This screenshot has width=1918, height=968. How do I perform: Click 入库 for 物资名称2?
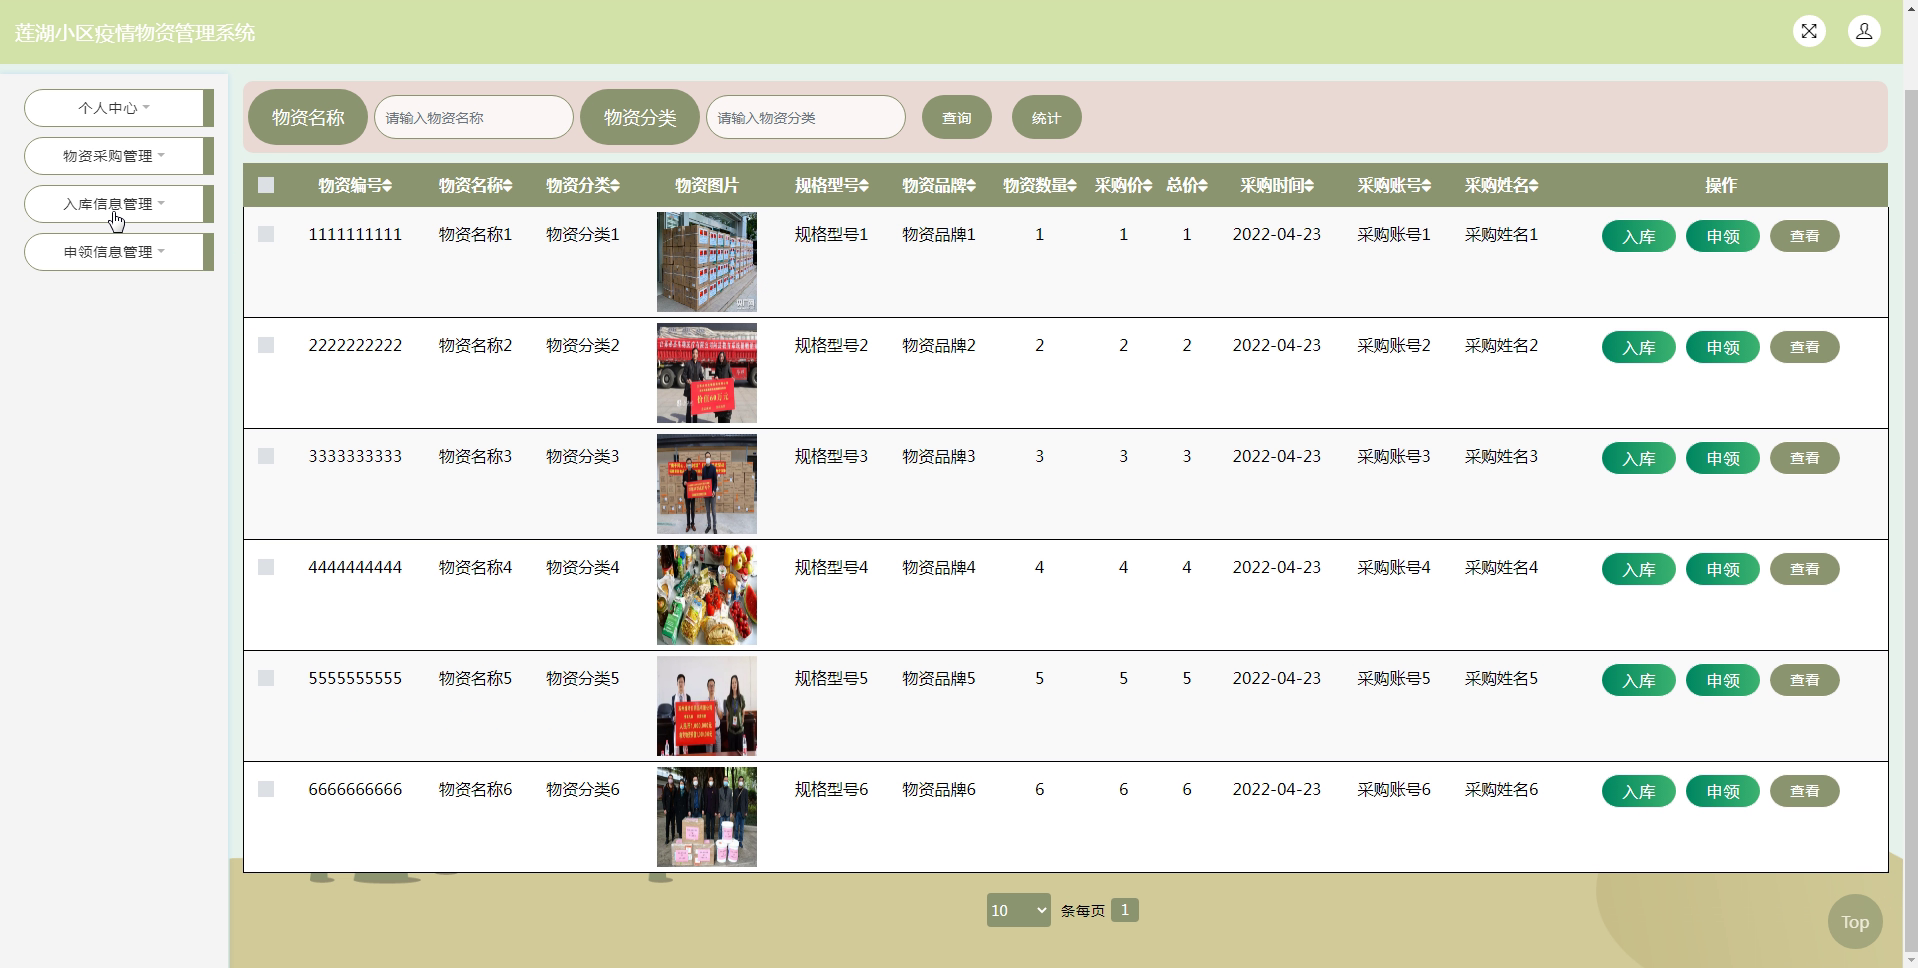(1638, 347)
